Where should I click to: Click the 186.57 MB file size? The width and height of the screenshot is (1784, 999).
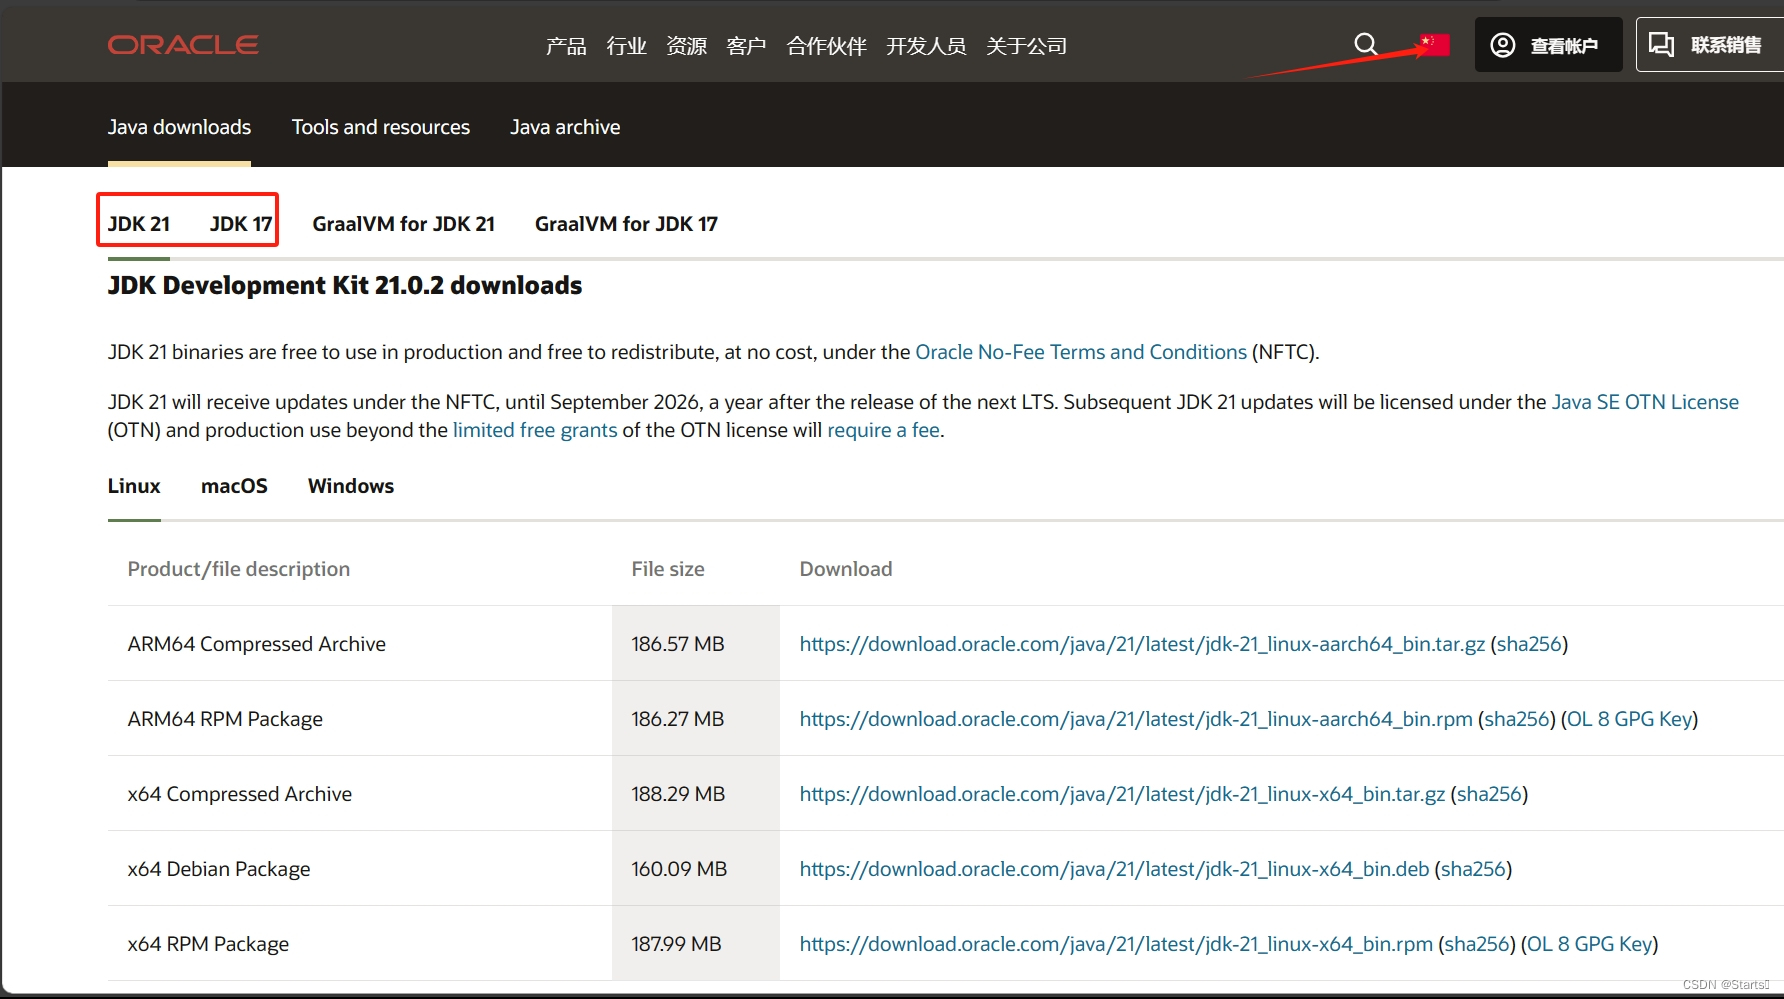pos(678,644)
